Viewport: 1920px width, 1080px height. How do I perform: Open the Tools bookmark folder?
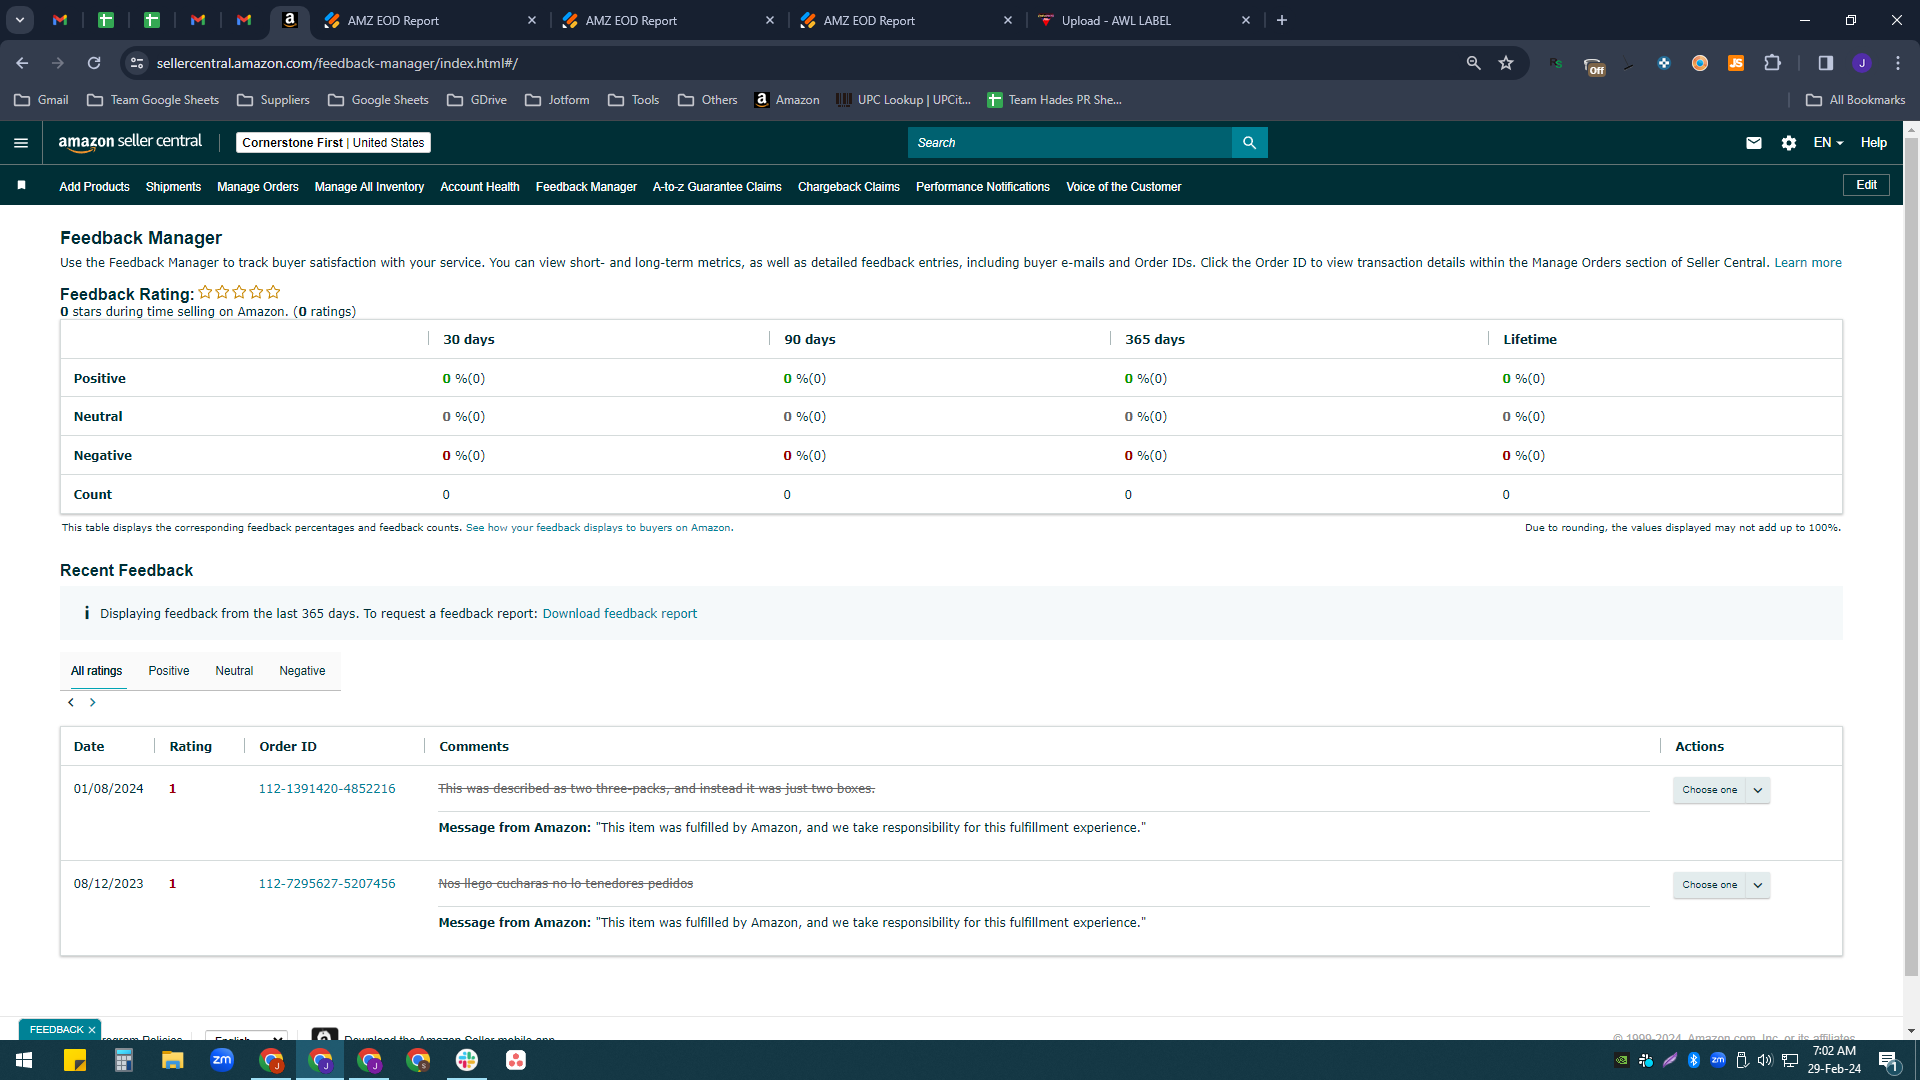pyautogui.click(x=633, y=100)
